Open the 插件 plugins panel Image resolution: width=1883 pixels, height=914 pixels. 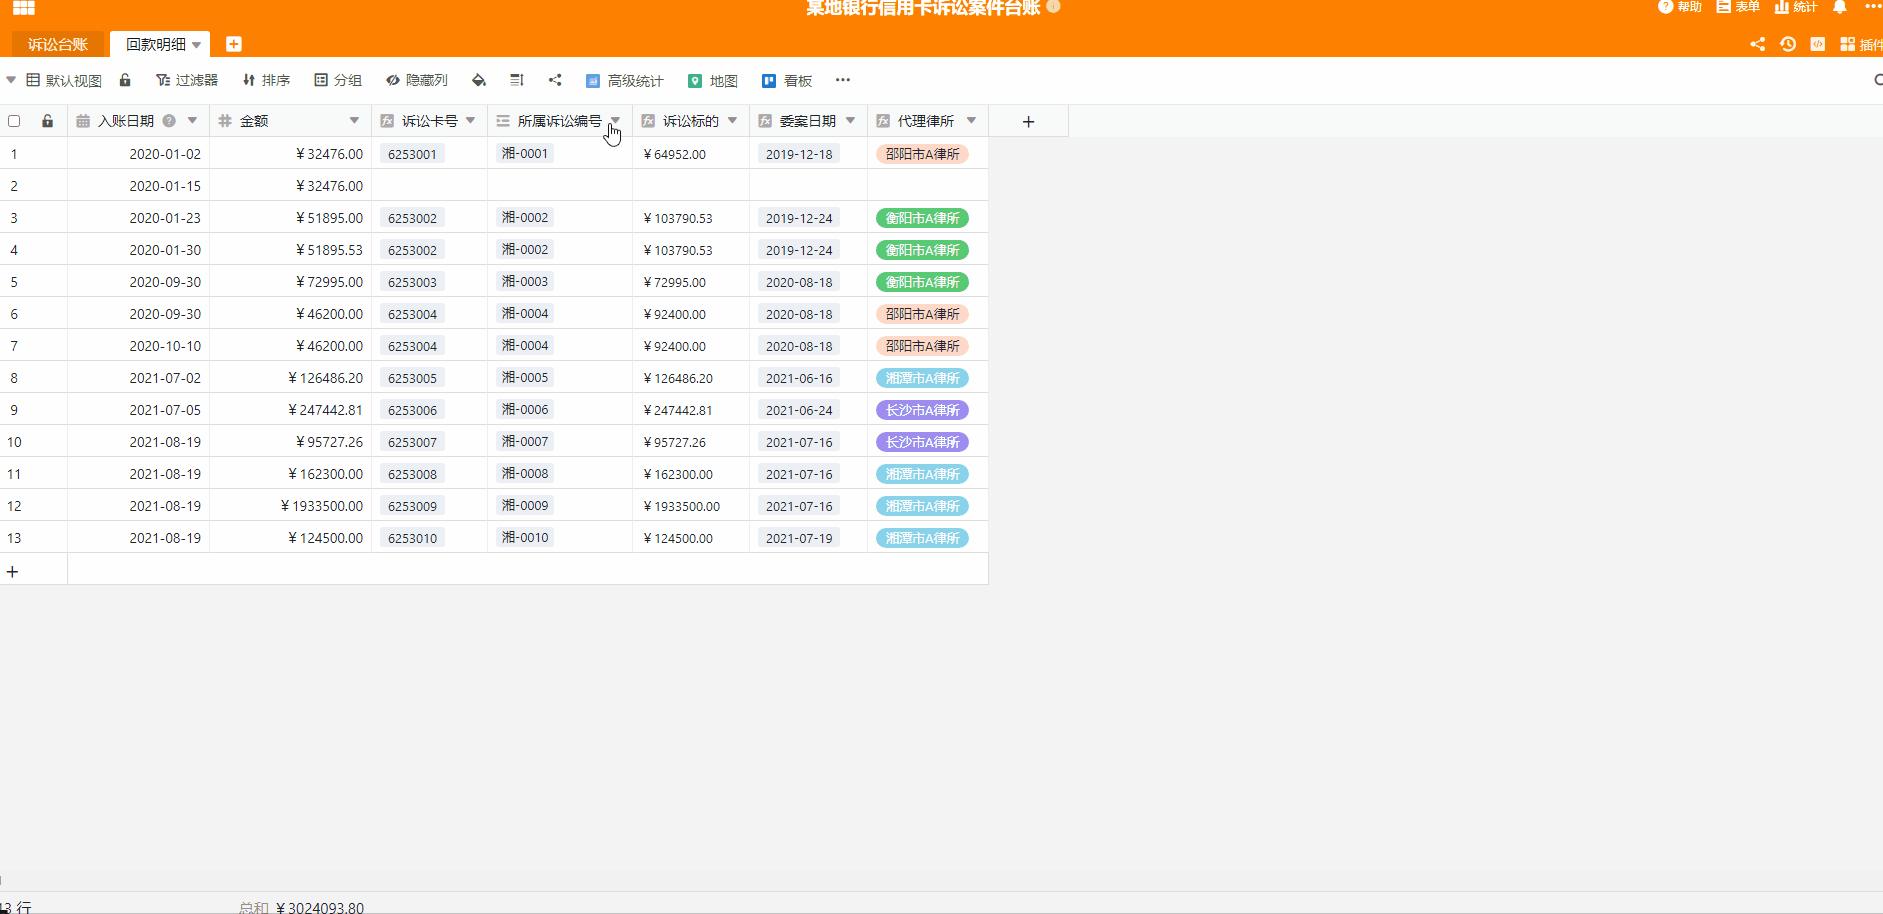pos(1861,44)
